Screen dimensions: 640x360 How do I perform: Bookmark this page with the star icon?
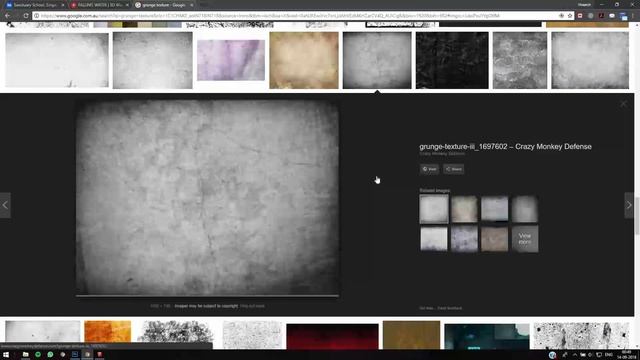click(570, 16)
